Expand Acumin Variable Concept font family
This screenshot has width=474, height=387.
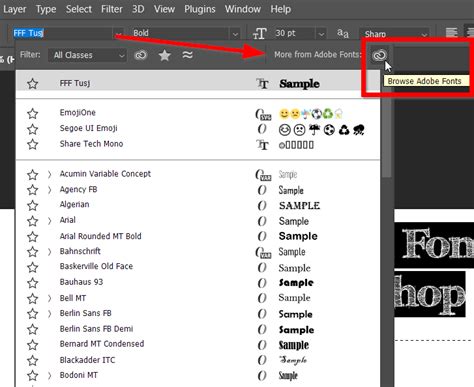click(49, 174)
